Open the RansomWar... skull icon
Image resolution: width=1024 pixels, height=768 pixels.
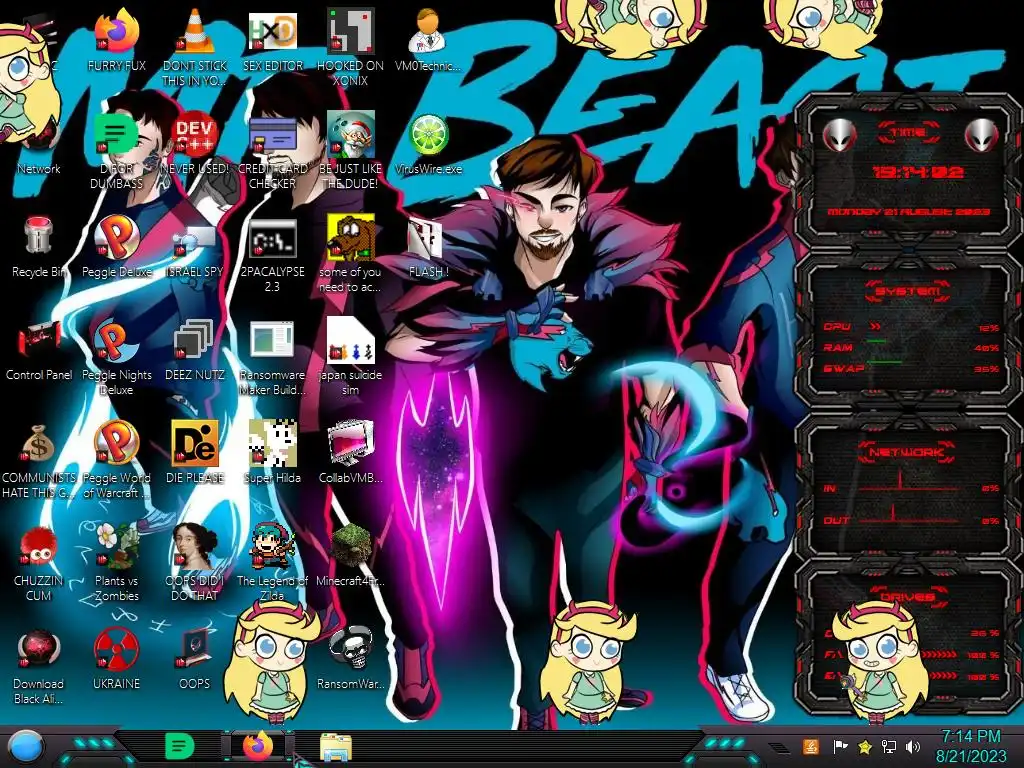click(x=350, y=649)
